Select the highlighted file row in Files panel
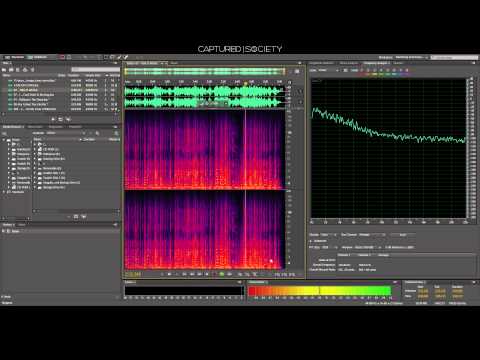 click(60, 90)
